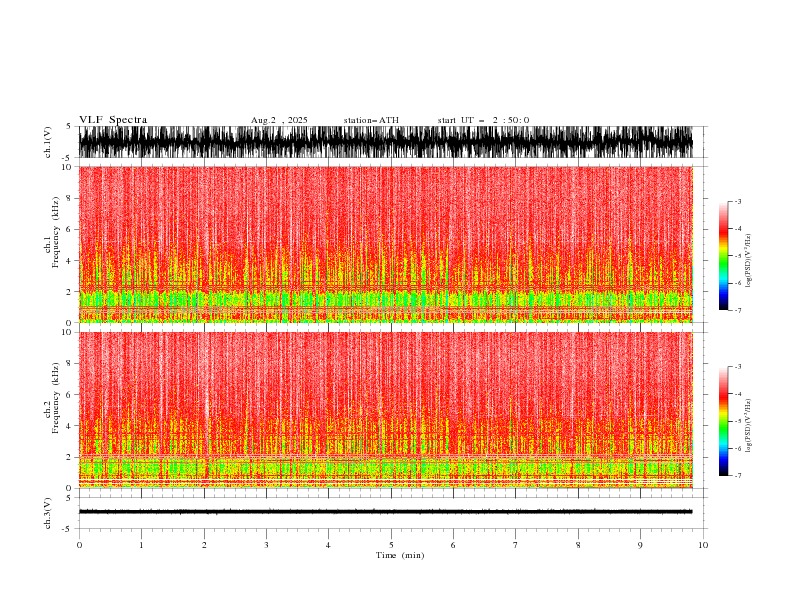Click the "ch.3(V)" axis label

point(48,513)
